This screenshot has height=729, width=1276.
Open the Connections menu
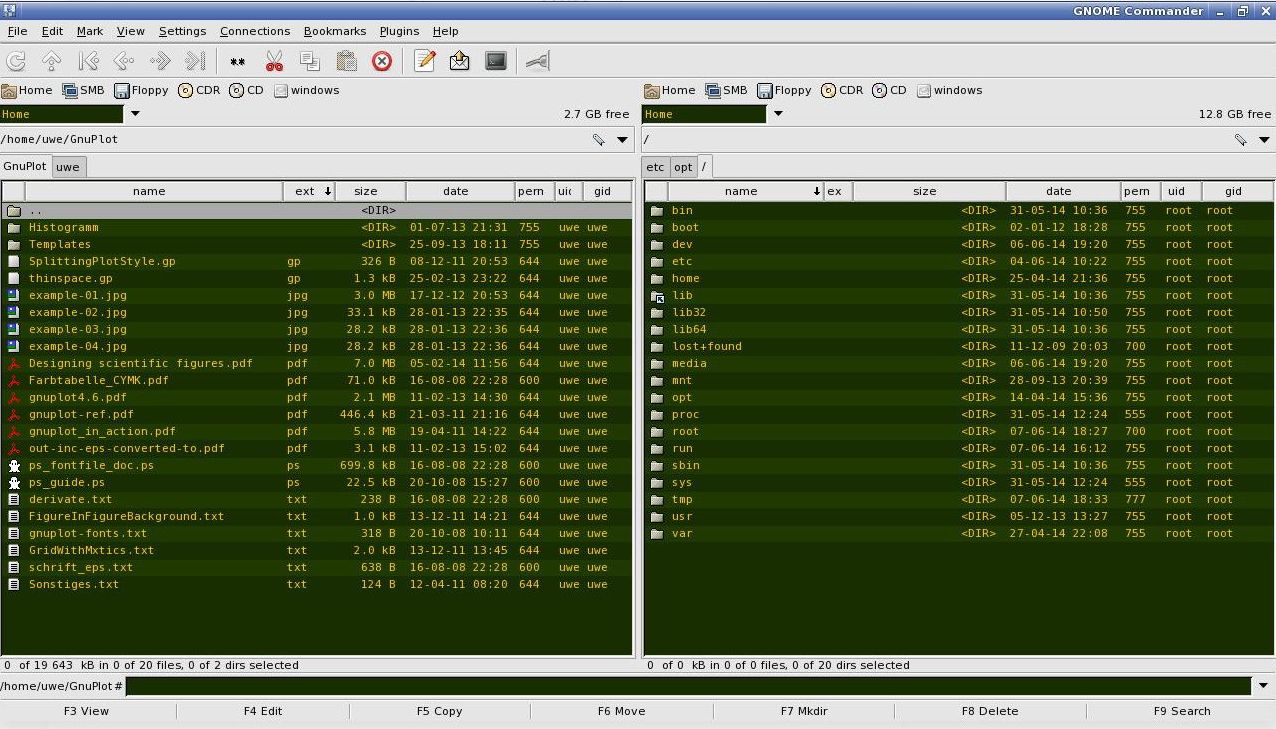pyautogui.click(x=255, y=31)
